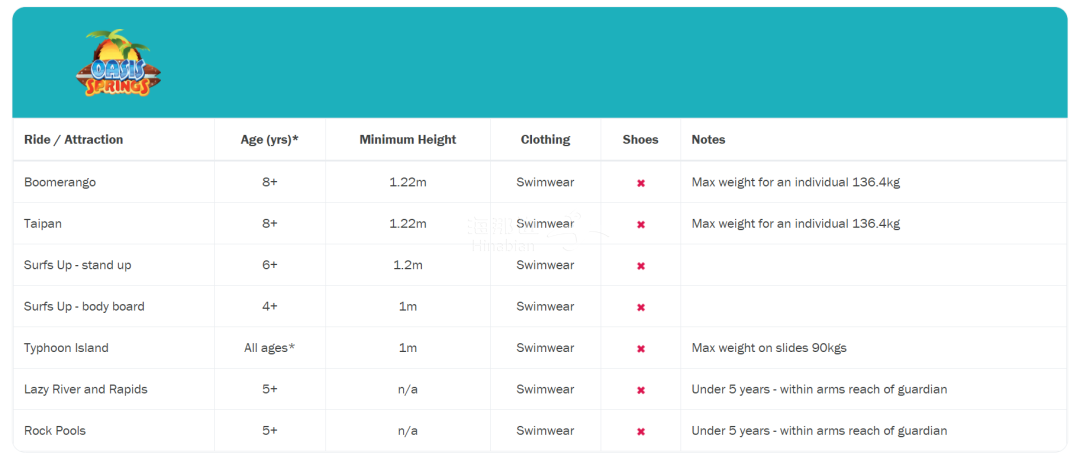Image resolution: width=1080 pixels, height=465 pixels.
Task: Click the red X for Surfs Up stand up
Action: [x=641, y=266]
